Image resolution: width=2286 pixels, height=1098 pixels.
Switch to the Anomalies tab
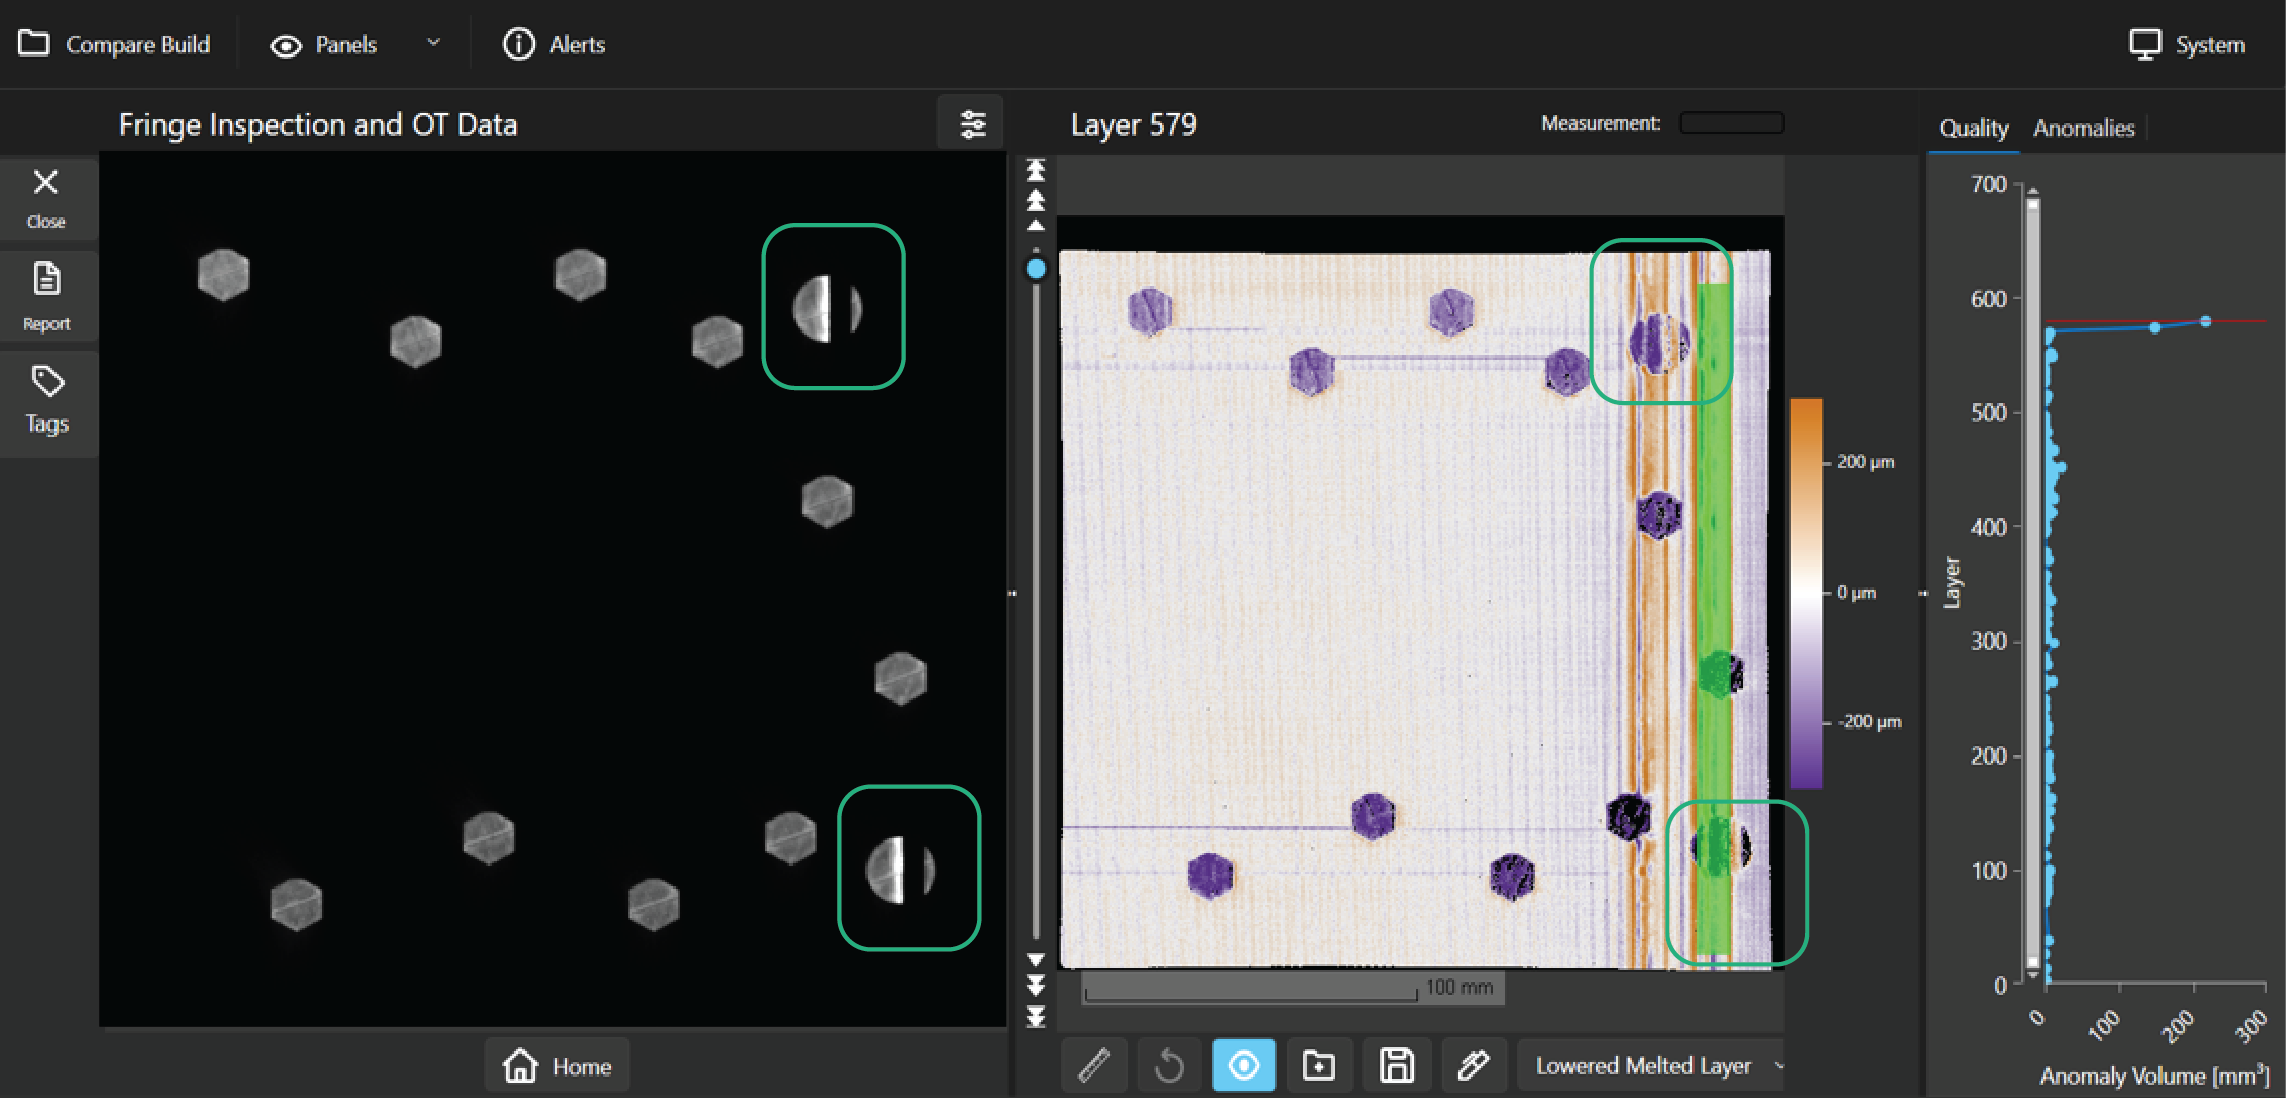2083,127
